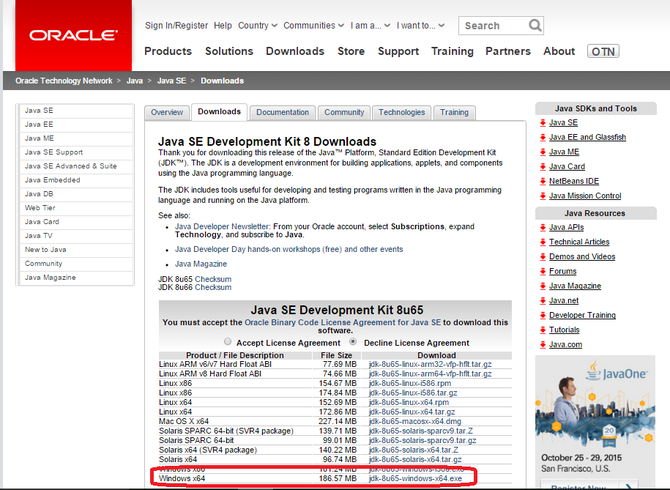Select Decline License Agreement radio button
This screenshot has width=670, height=490.
point(353,342)
